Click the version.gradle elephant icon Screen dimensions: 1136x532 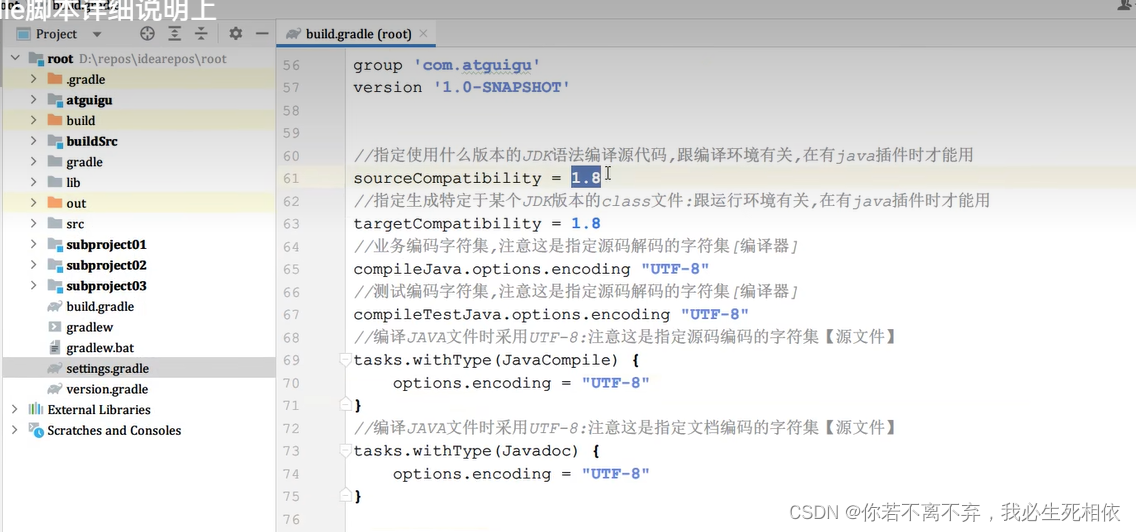(x=54, y=389)
